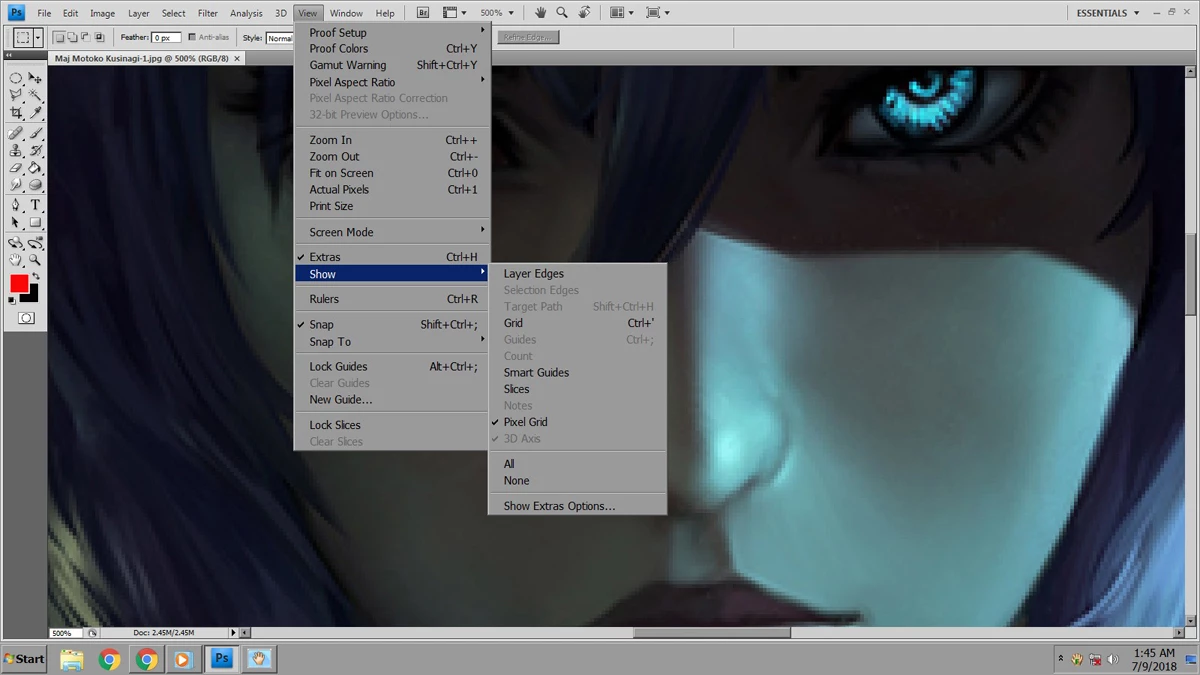Choose Zoom Out from View menu
This screenshot has height=675, width=1200.
point(392,156)
